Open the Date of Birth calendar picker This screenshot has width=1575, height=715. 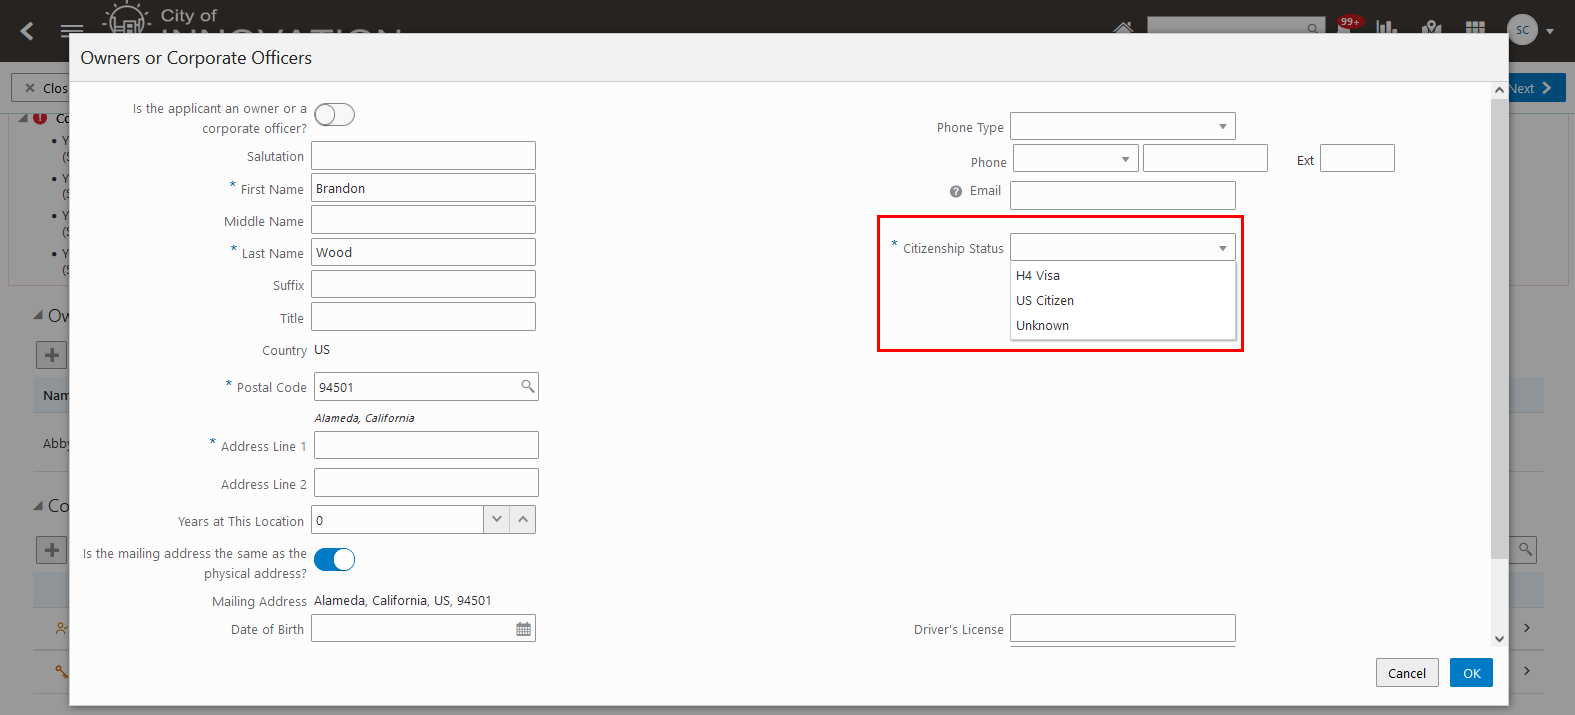coord(523,629)
